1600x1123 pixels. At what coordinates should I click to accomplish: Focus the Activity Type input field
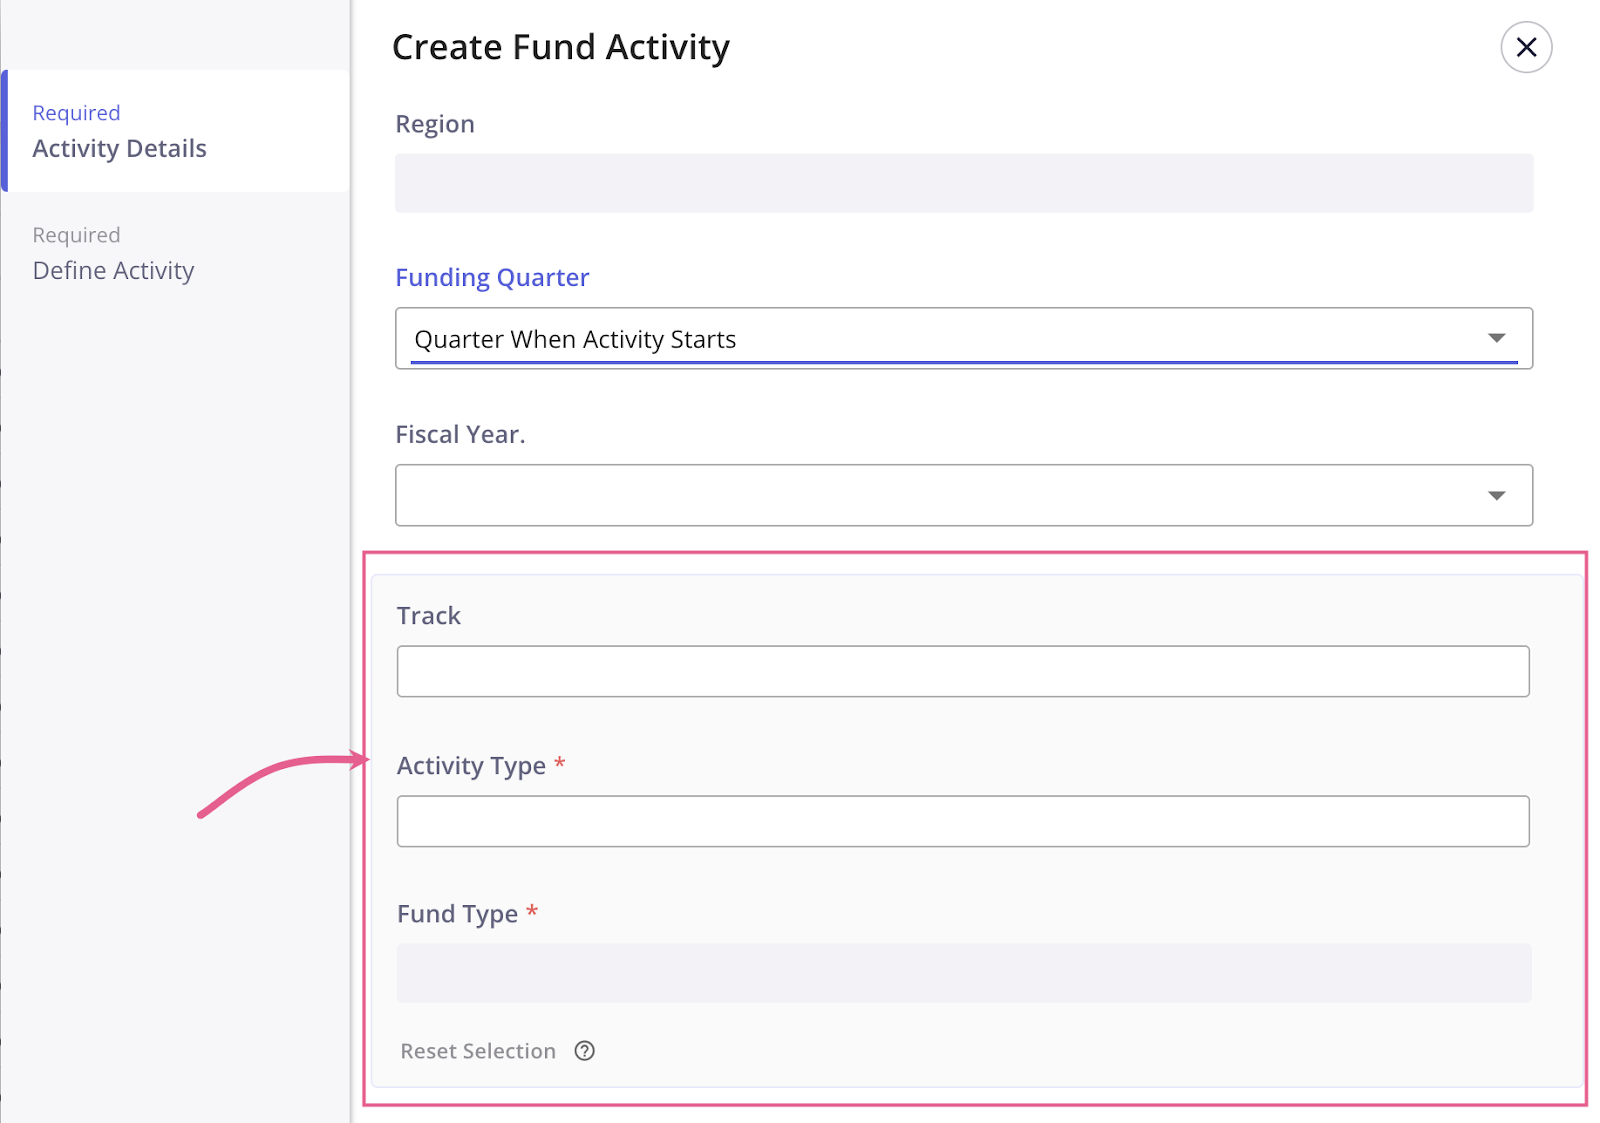962,821
